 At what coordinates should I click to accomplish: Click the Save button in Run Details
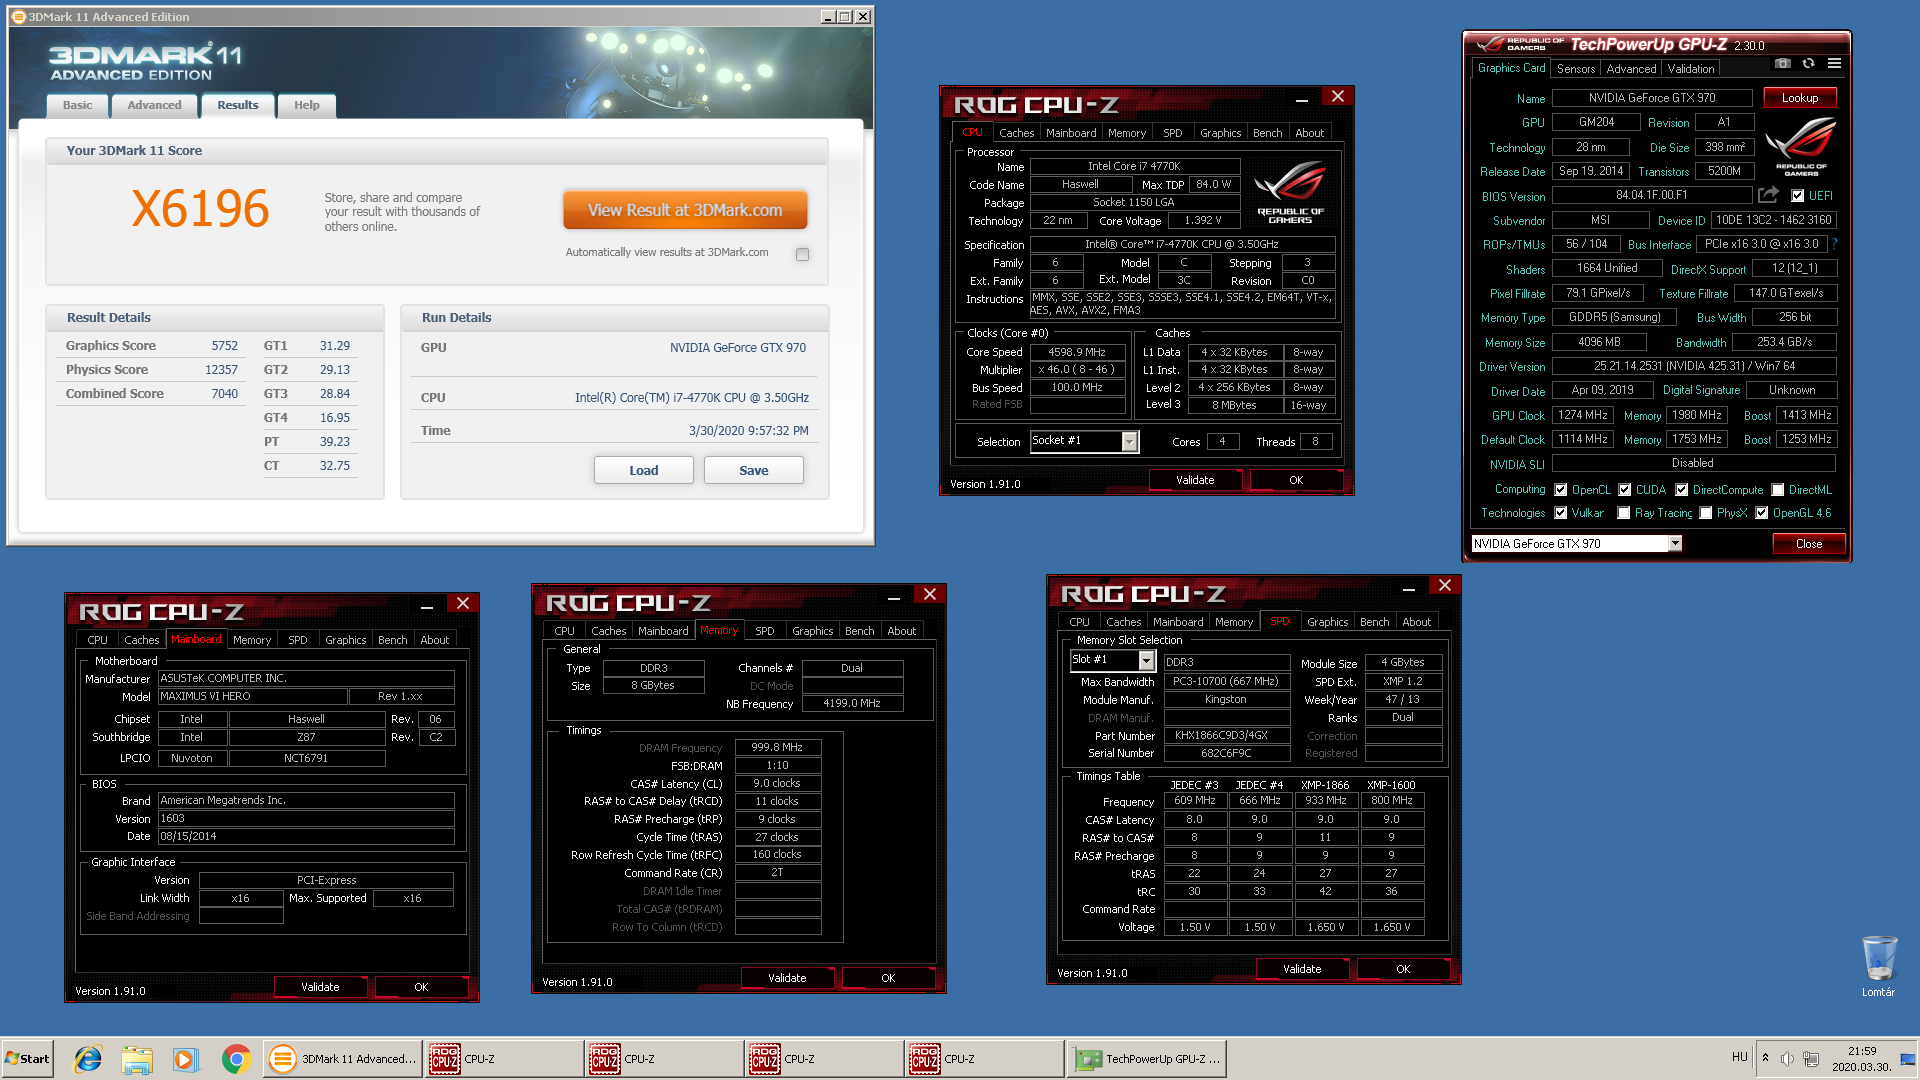tap(753, 470)
